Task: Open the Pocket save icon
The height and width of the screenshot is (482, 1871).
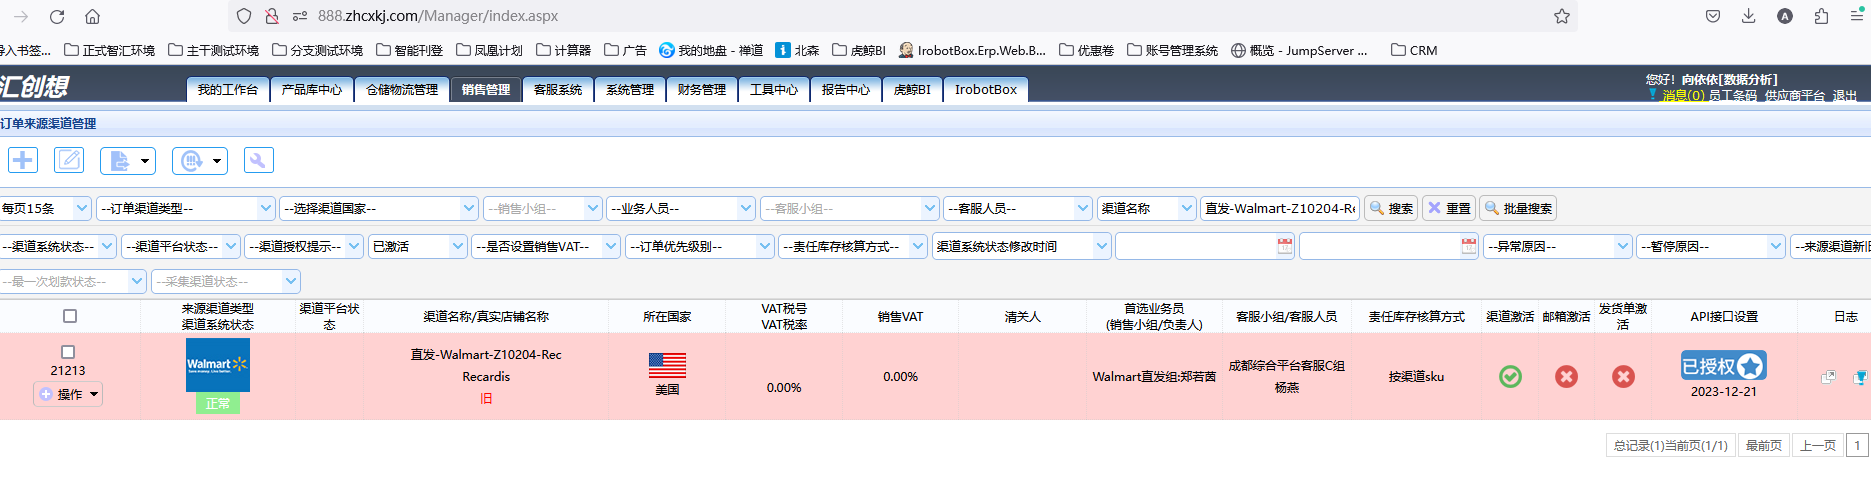Action: pos(1713,16)
